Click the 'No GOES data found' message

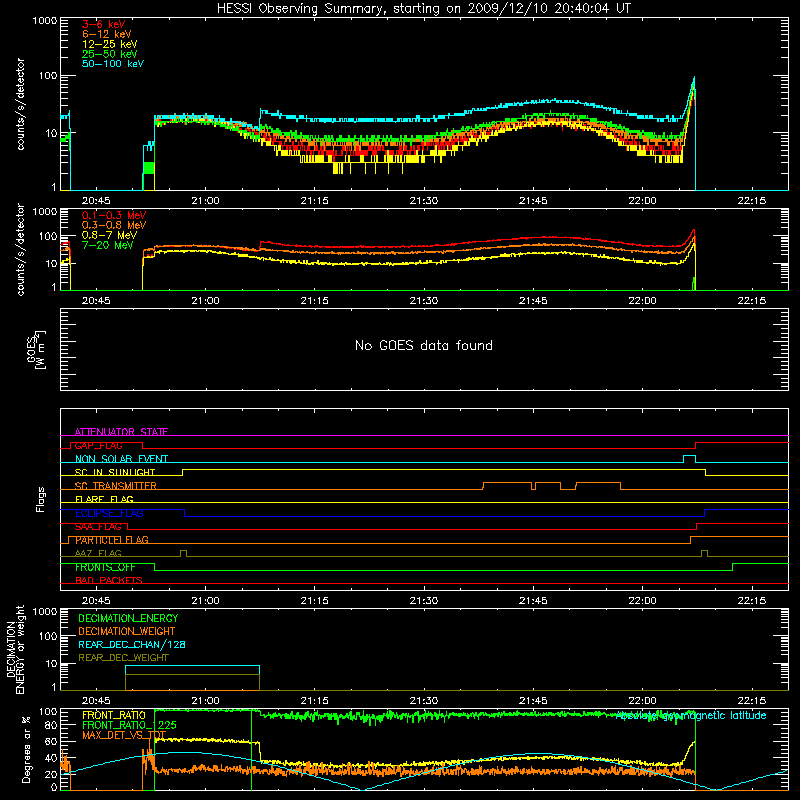click(423, 345)
